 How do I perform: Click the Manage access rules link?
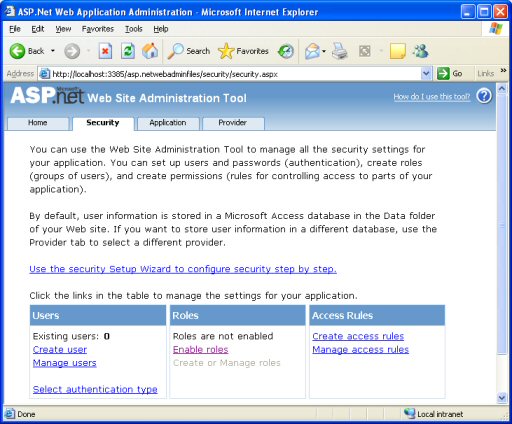tap(360, 349)
